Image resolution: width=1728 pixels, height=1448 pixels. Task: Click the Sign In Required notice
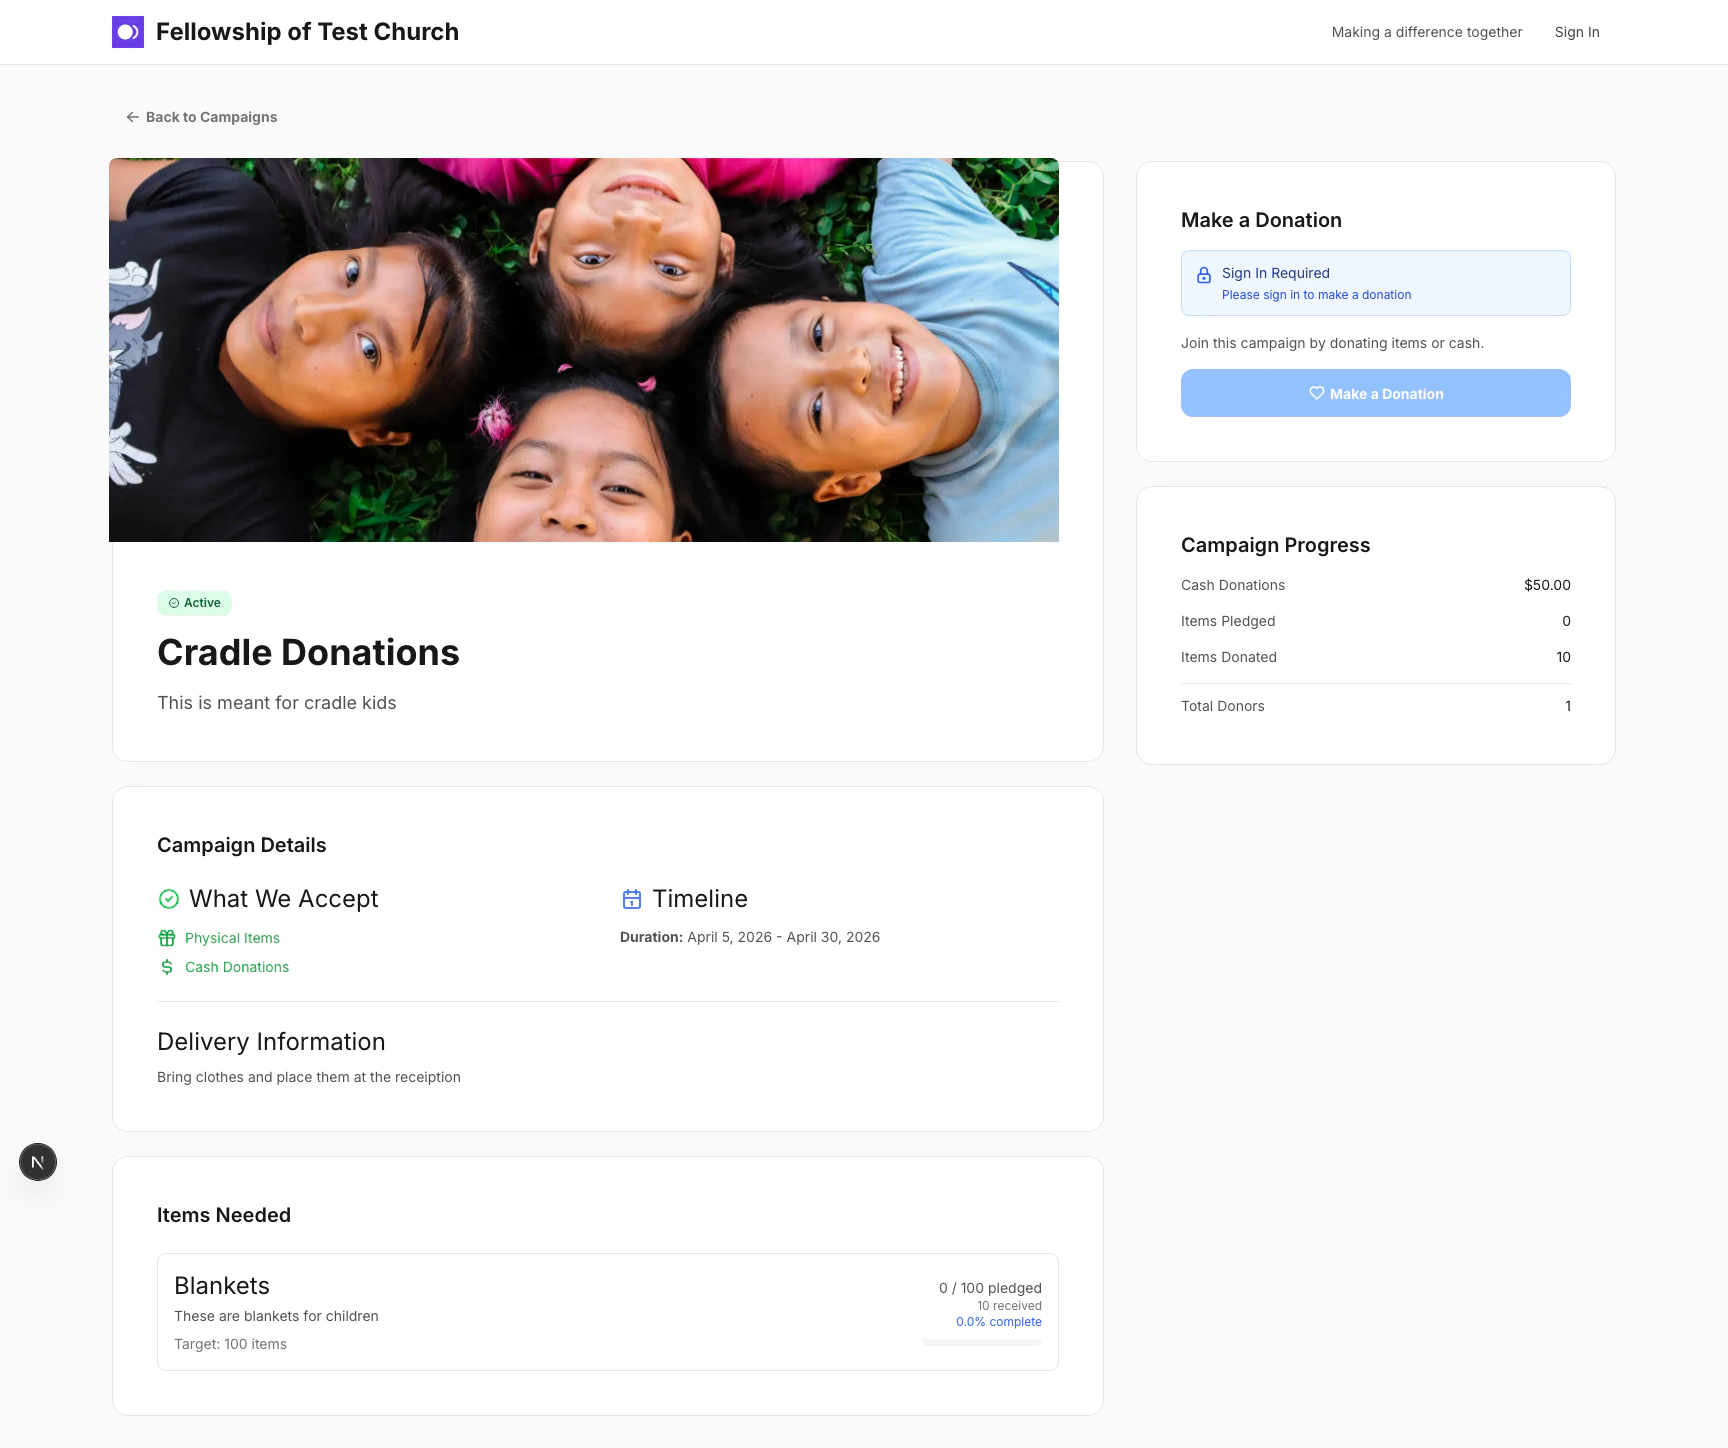tap(1375, 283)
